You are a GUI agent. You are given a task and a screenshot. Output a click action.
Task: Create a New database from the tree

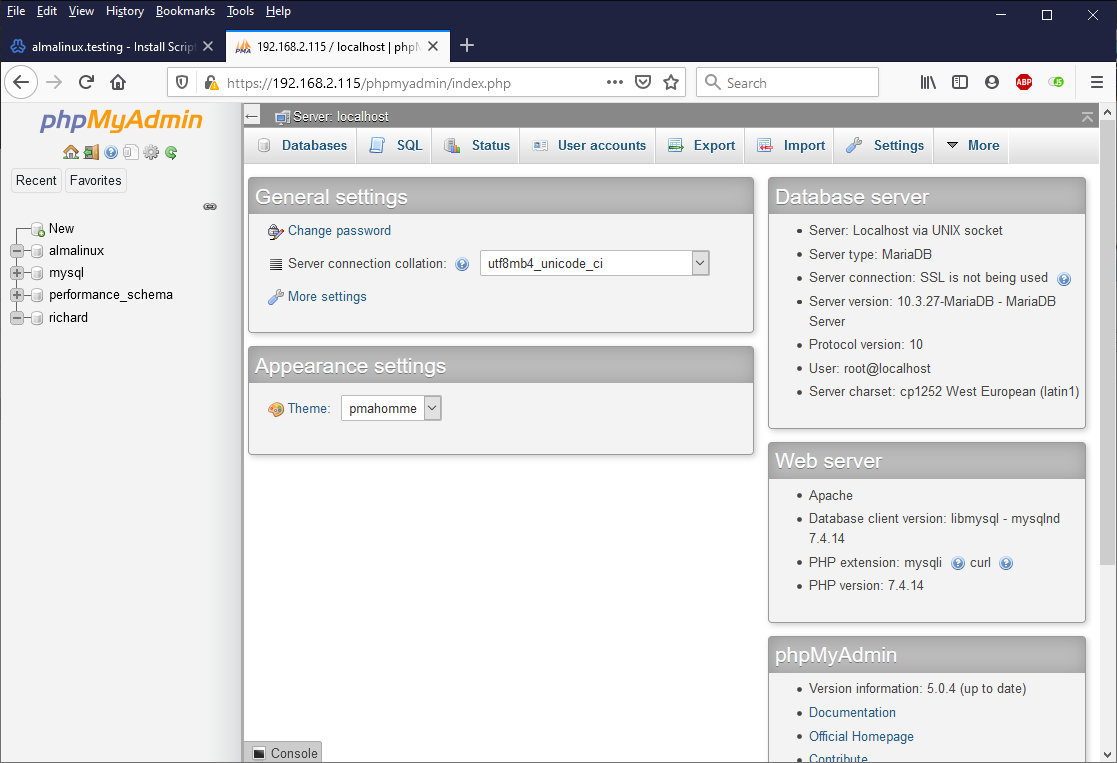pyautogui.click(x=61, y=229)
